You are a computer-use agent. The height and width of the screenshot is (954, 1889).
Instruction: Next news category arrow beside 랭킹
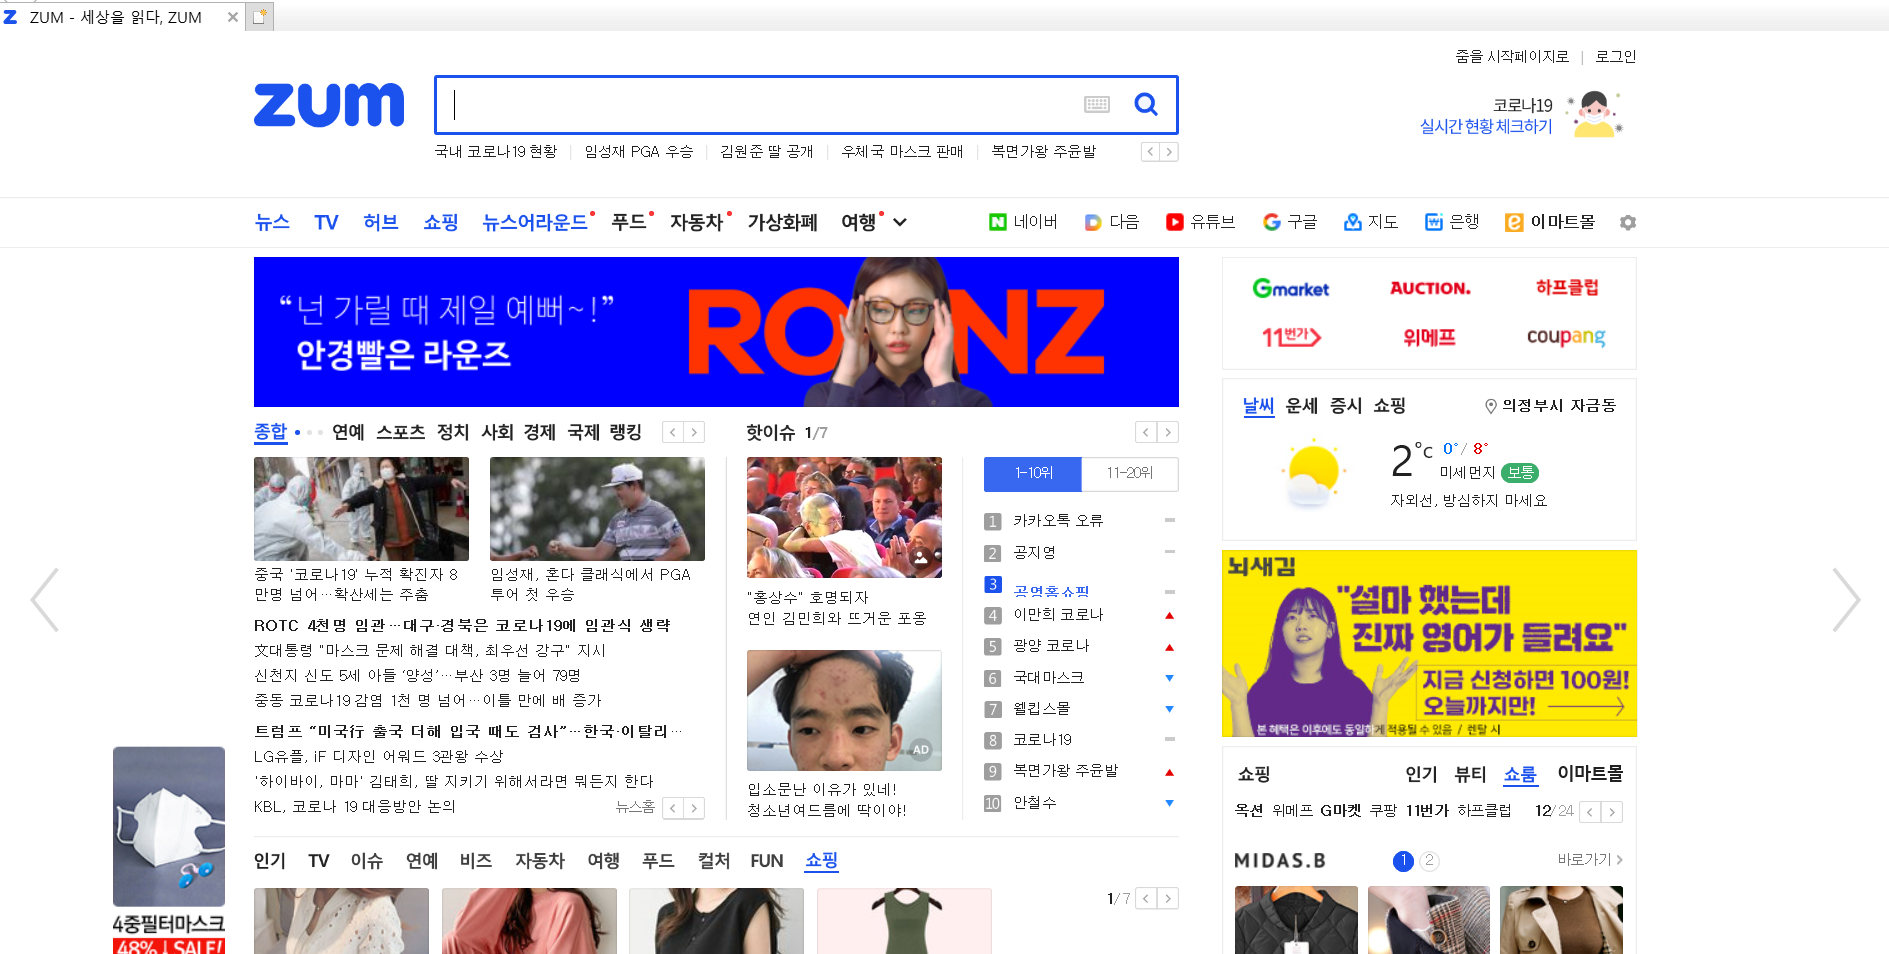(x=694, y=432)
